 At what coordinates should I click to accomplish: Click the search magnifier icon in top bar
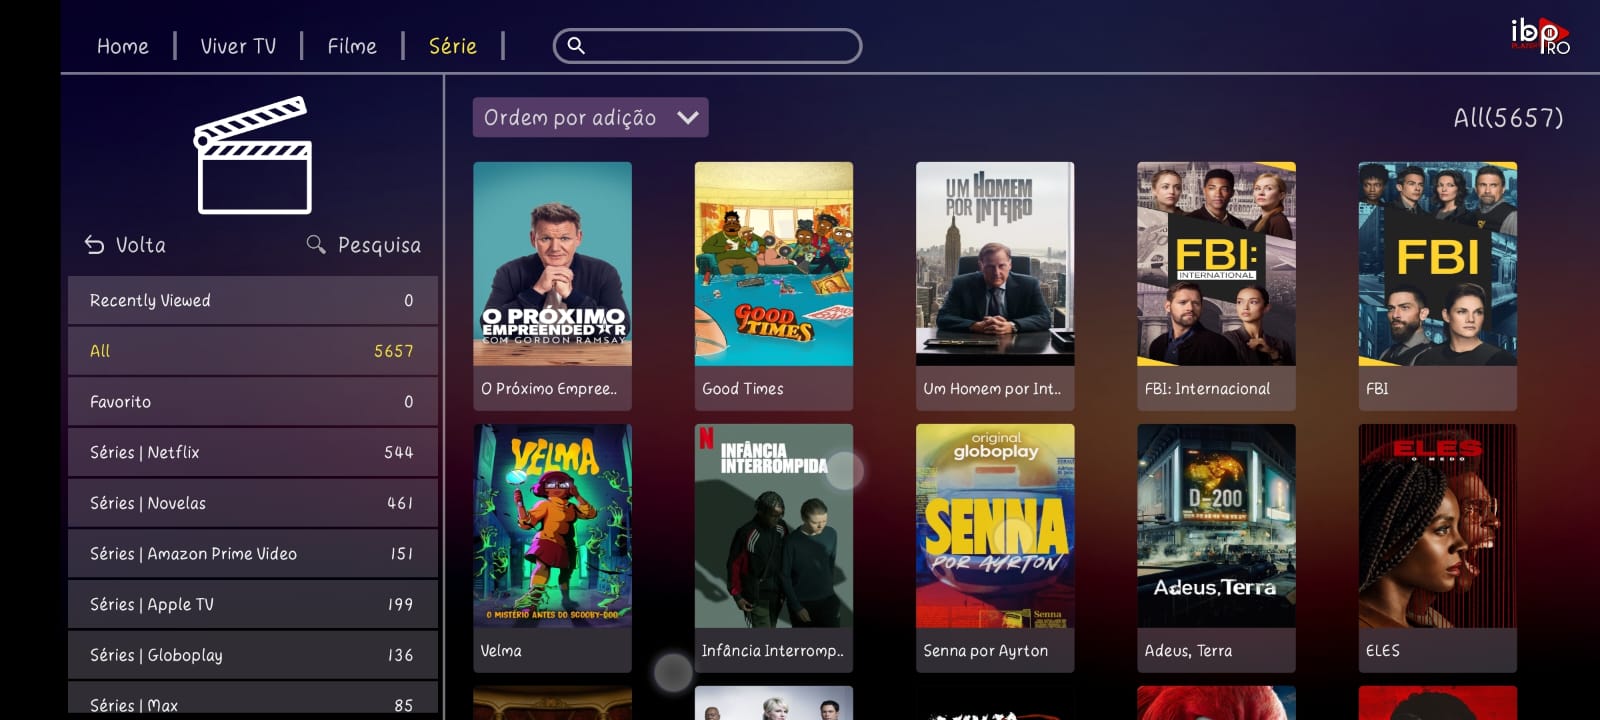tap(576, 45)
